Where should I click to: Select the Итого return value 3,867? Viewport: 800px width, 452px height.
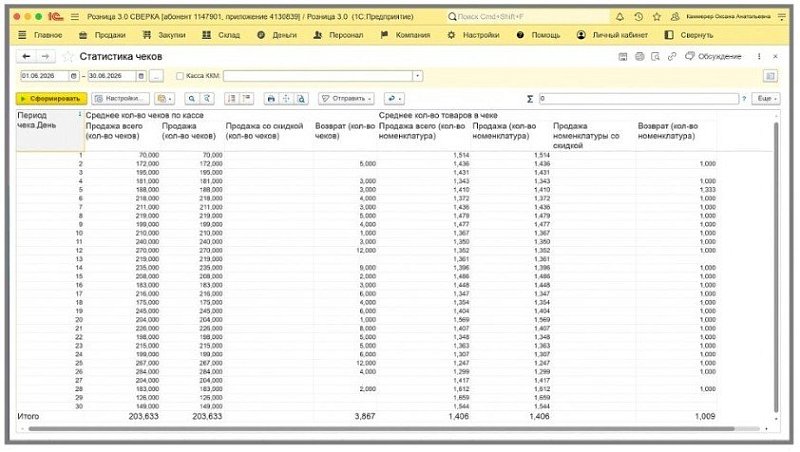point(365,417)
